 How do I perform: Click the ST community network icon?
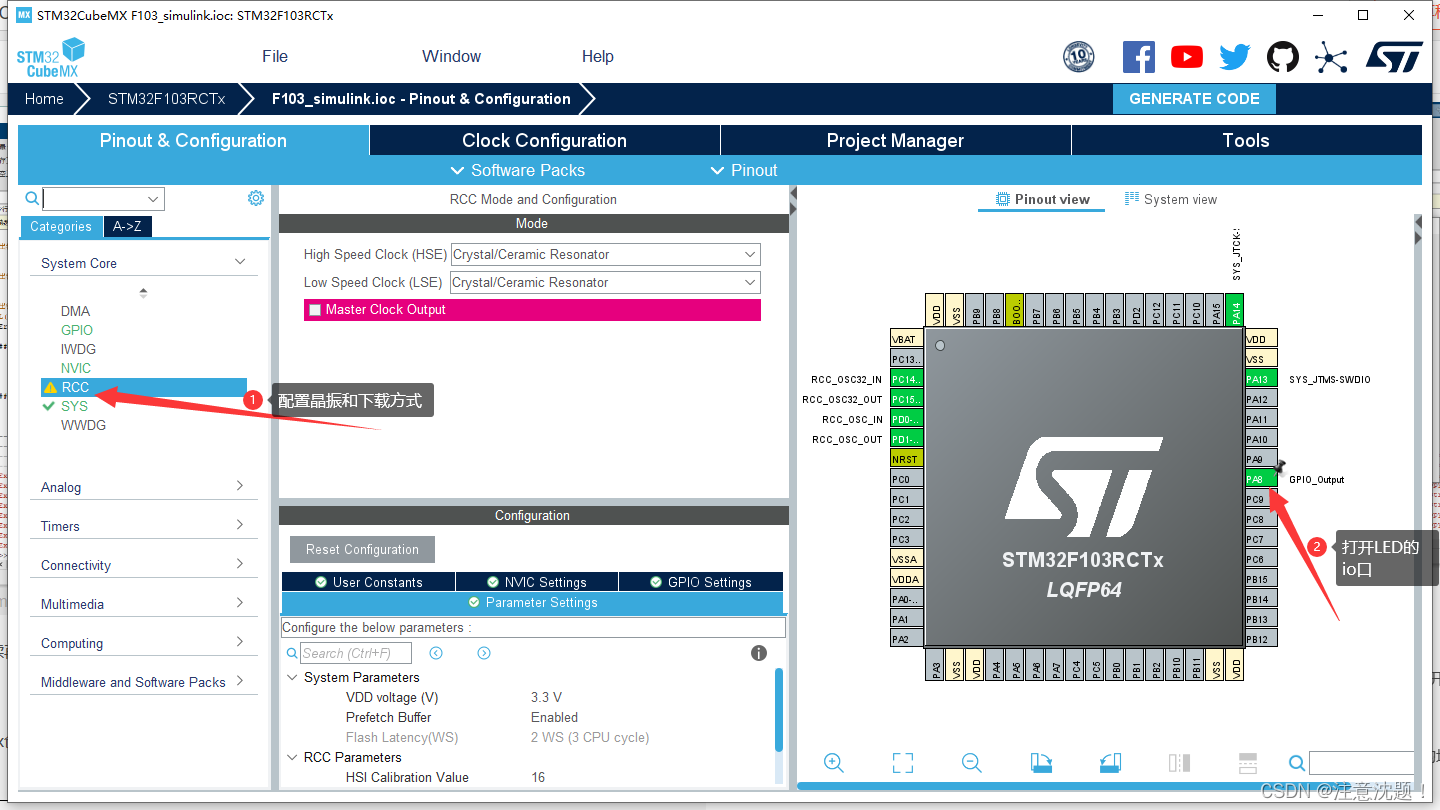[x=1331, y=57]
